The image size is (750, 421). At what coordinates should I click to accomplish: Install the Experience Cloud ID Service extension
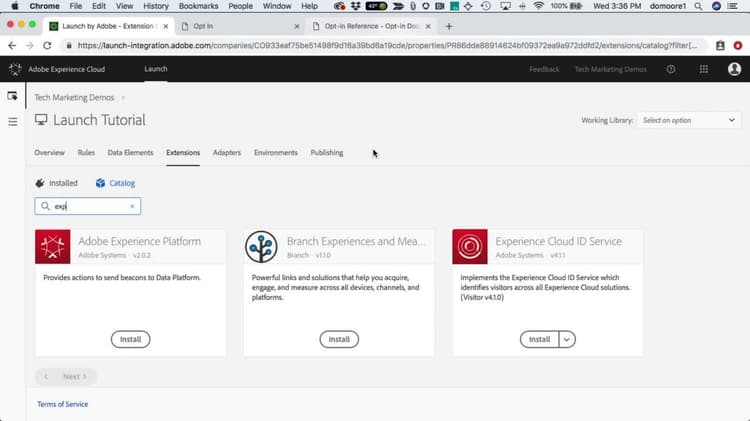point(539,339)
